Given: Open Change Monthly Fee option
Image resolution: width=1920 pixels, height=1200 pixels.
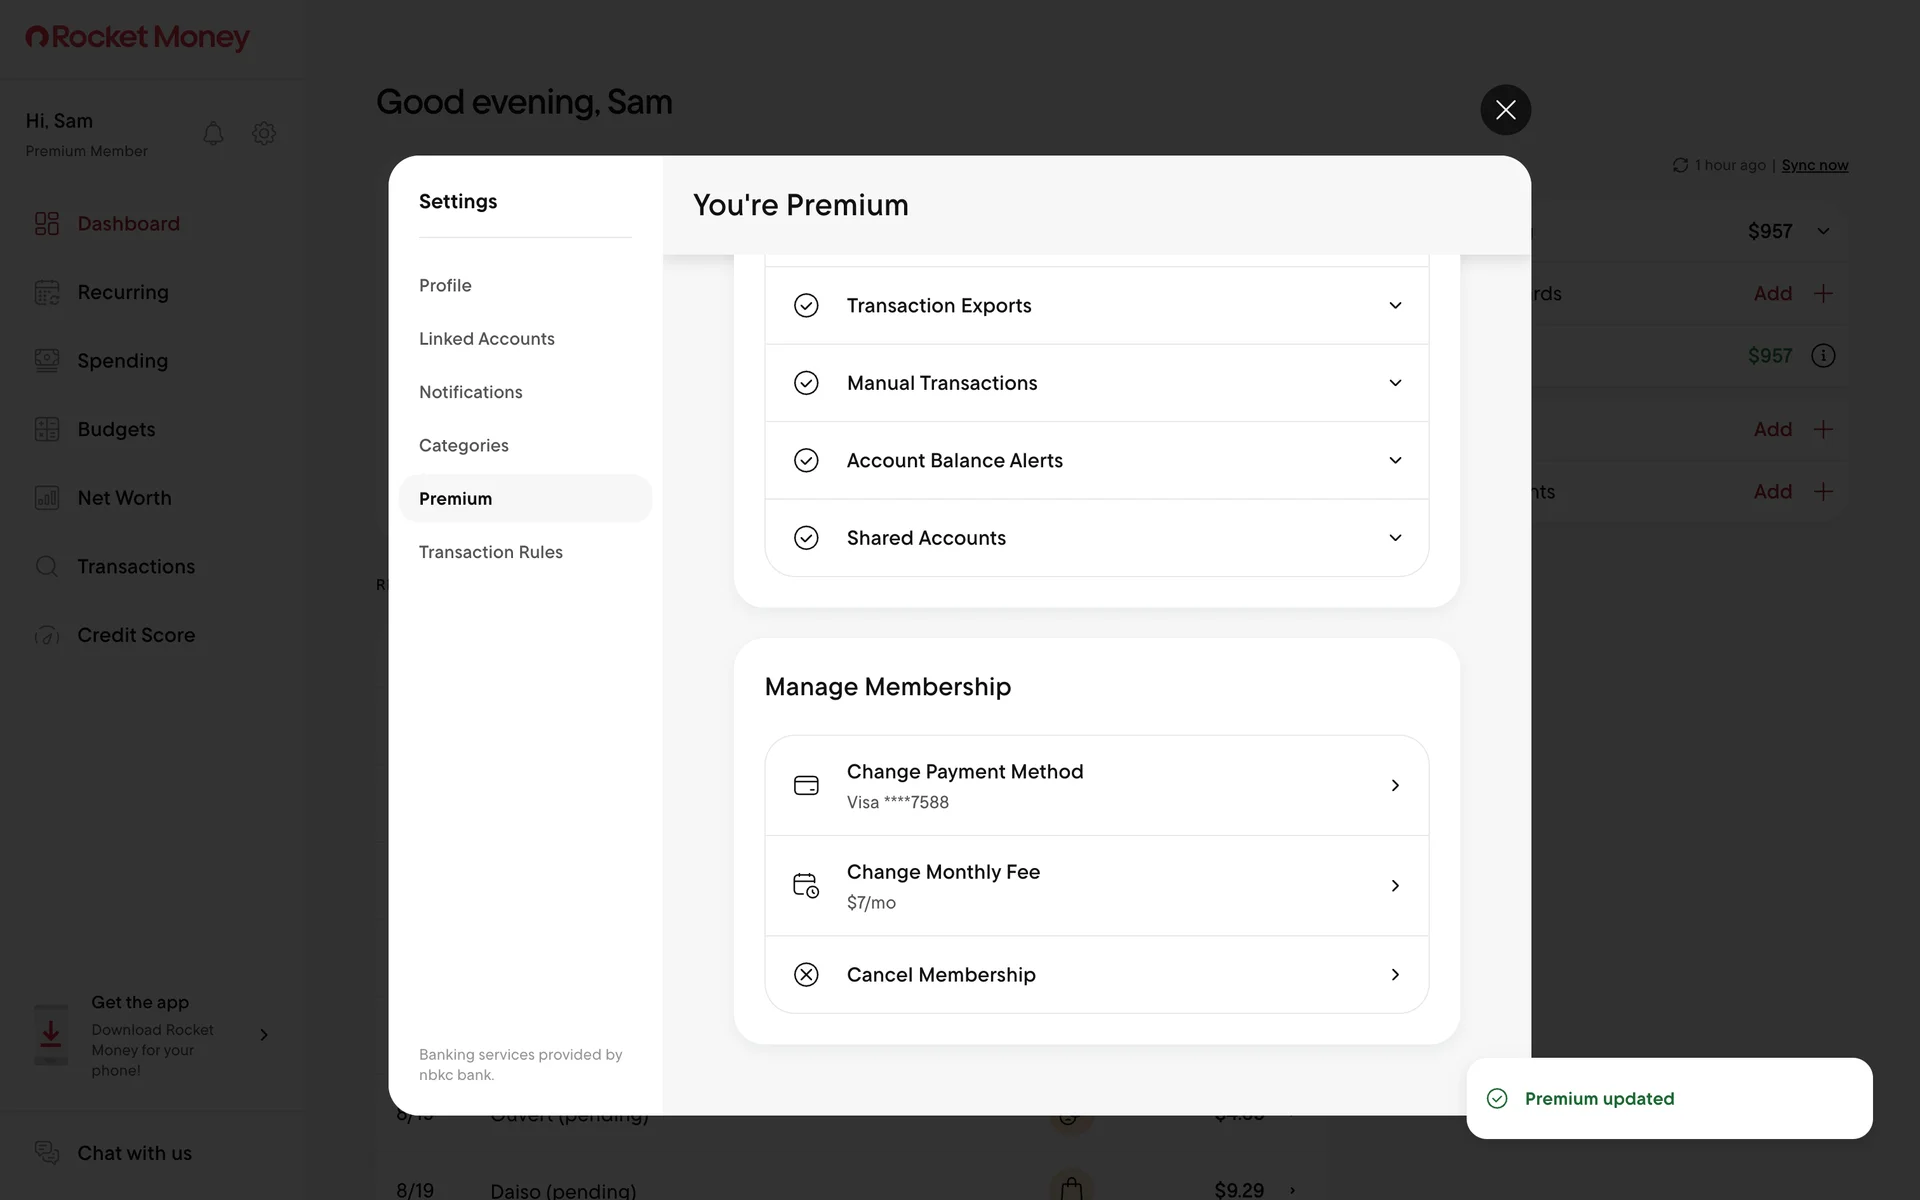Looking at the screenshot, I should (1096, 886).
